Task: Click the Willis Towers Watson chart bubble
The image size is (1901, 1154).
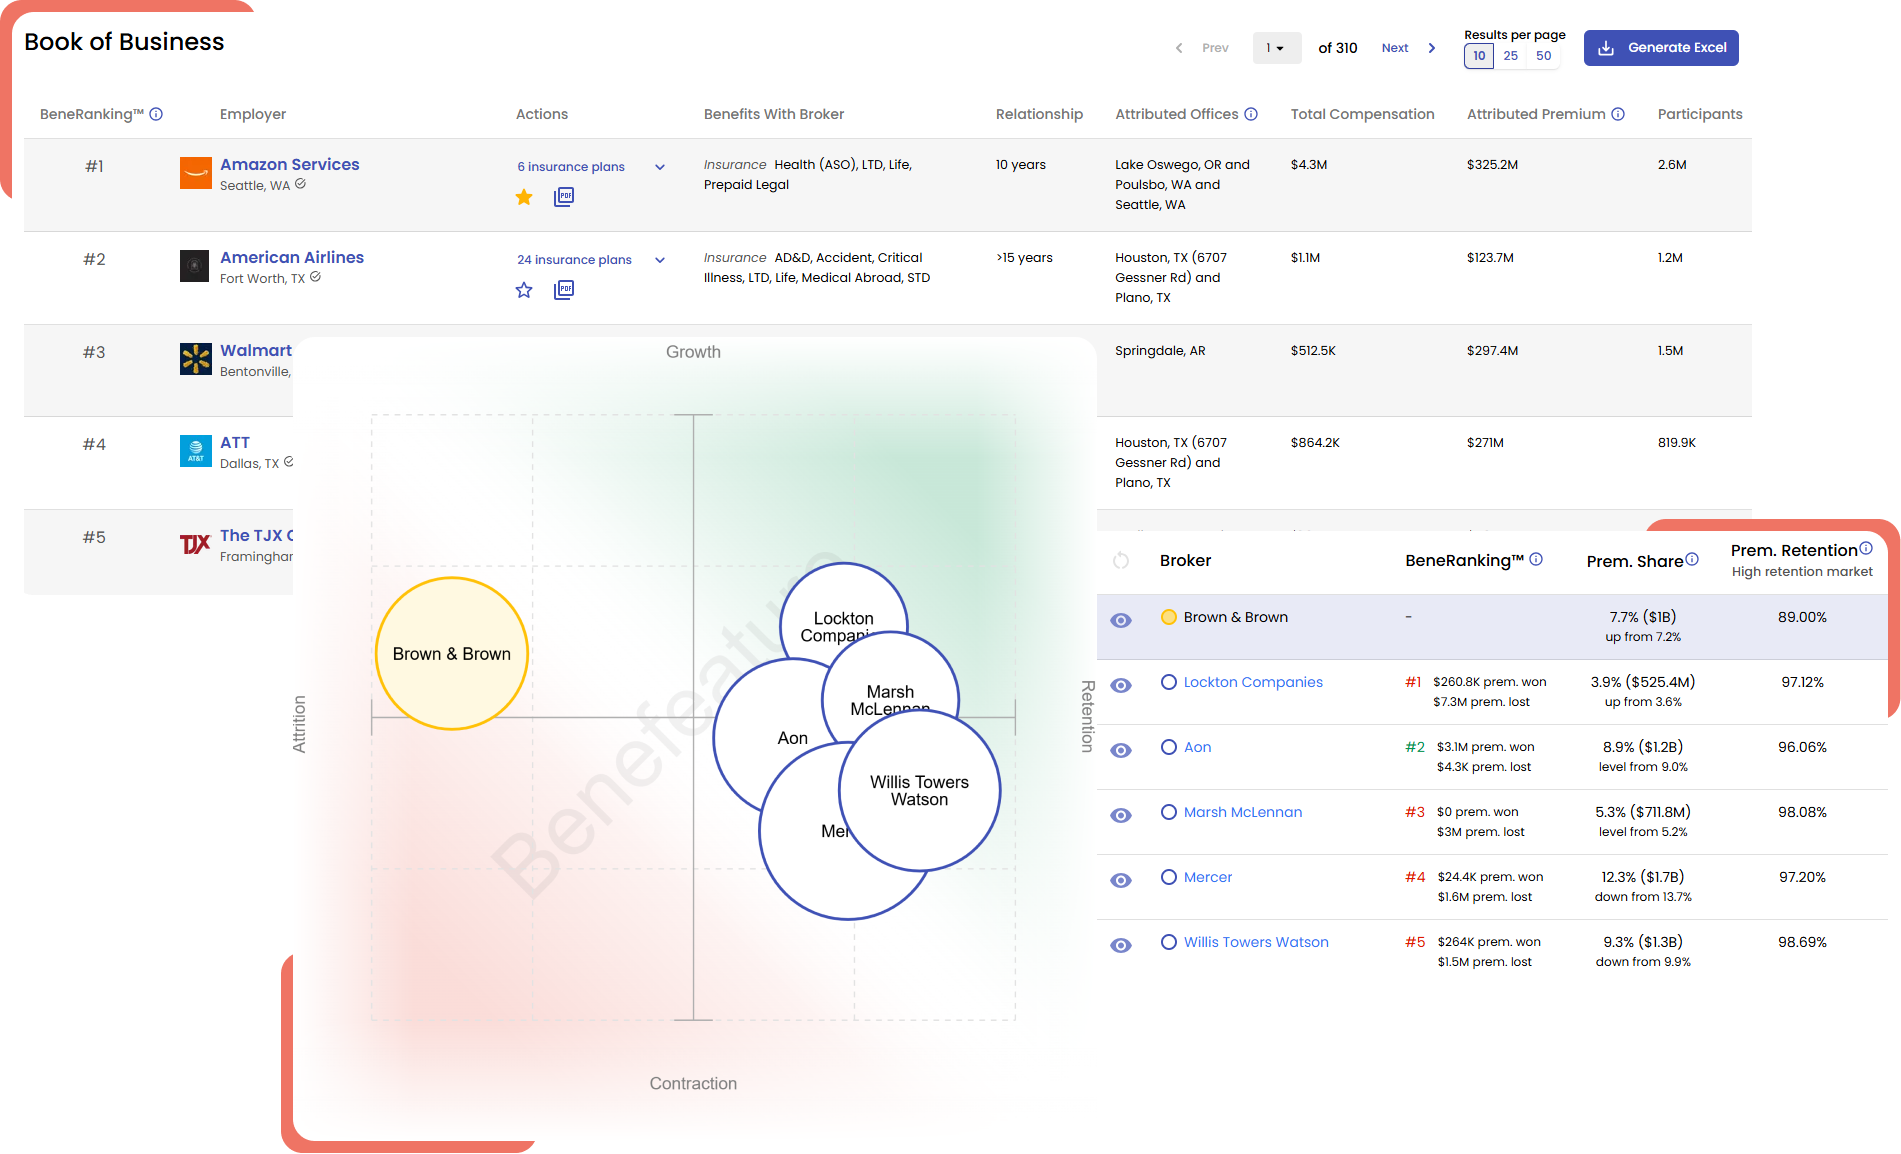Action: pos(919,790)
